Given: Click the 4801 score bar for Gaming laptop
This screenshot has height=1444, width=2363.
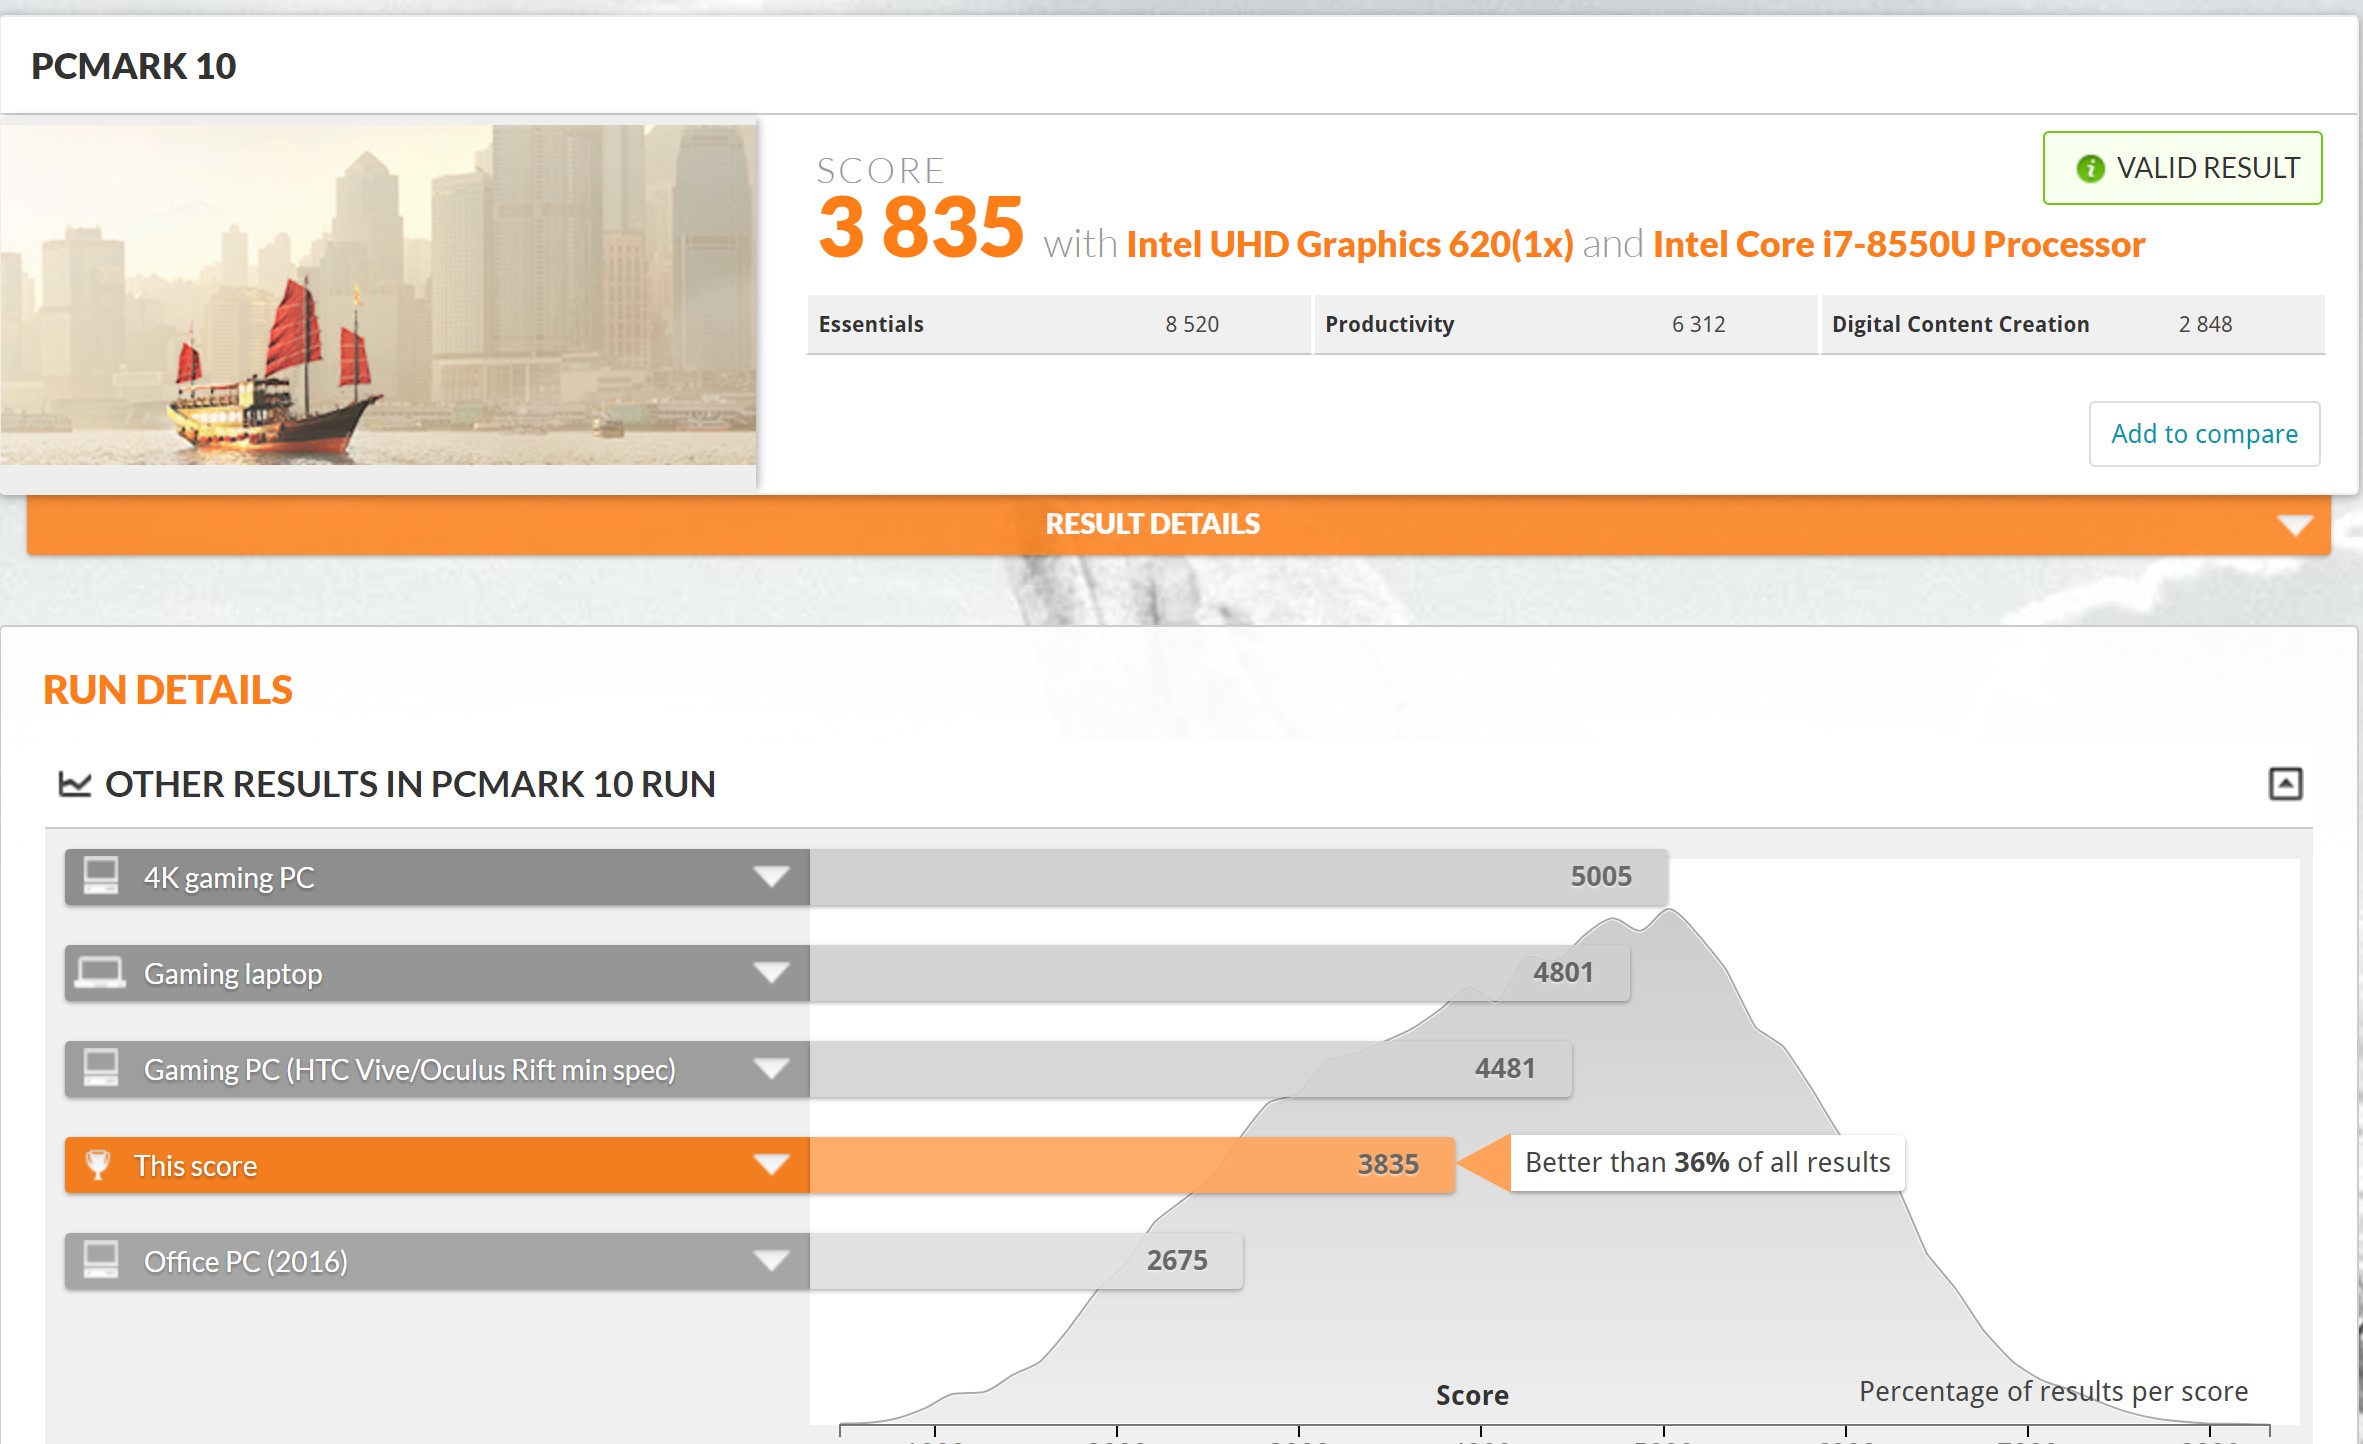Looking at the screenshot, I should 1219,973.
